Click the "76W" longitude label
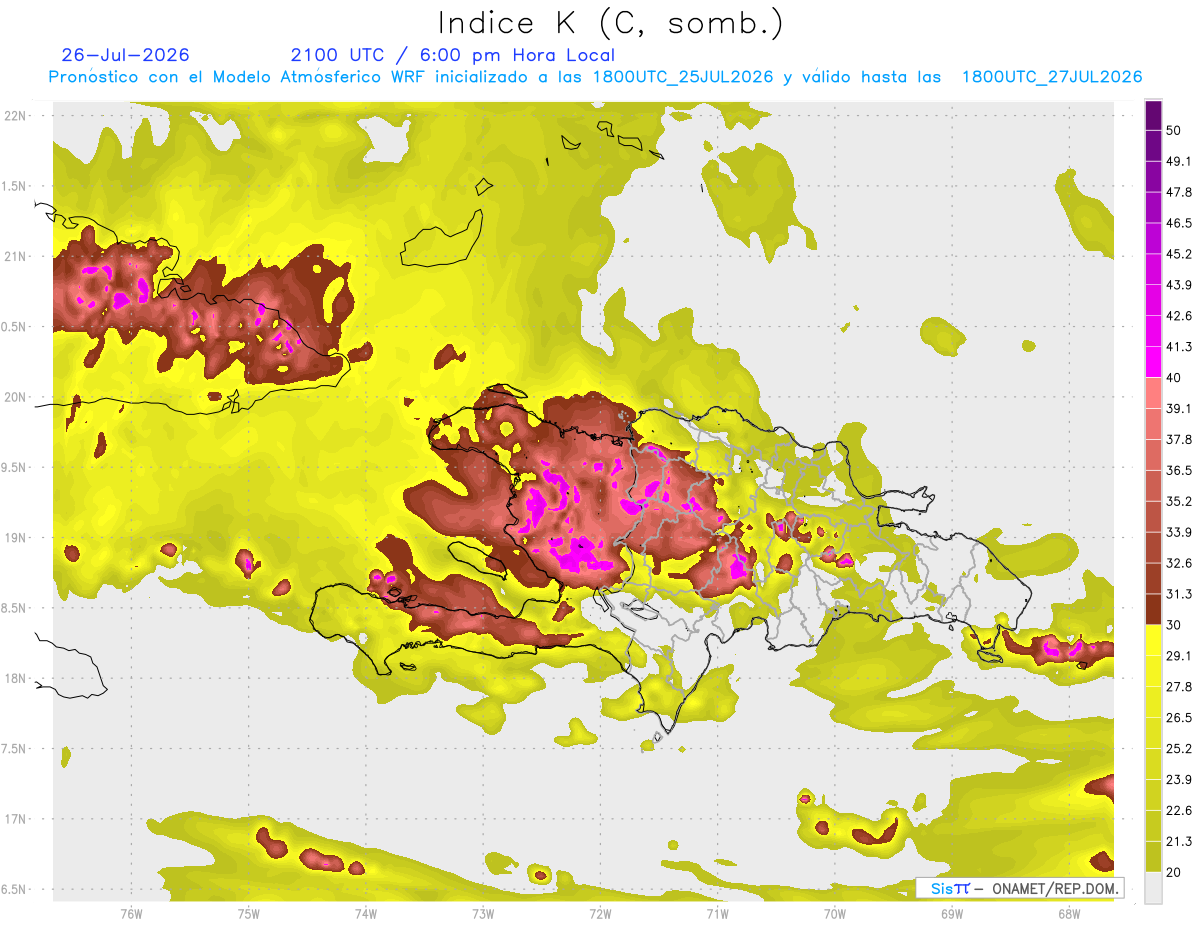This screenshot has width=1200, height=927. pos(131,913)
